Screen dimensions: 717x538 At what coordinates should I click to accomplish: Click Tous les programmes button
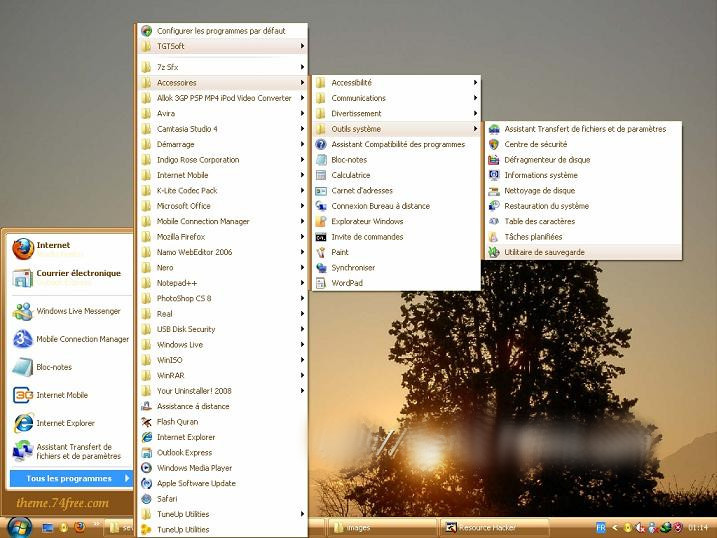pos(70,479)
